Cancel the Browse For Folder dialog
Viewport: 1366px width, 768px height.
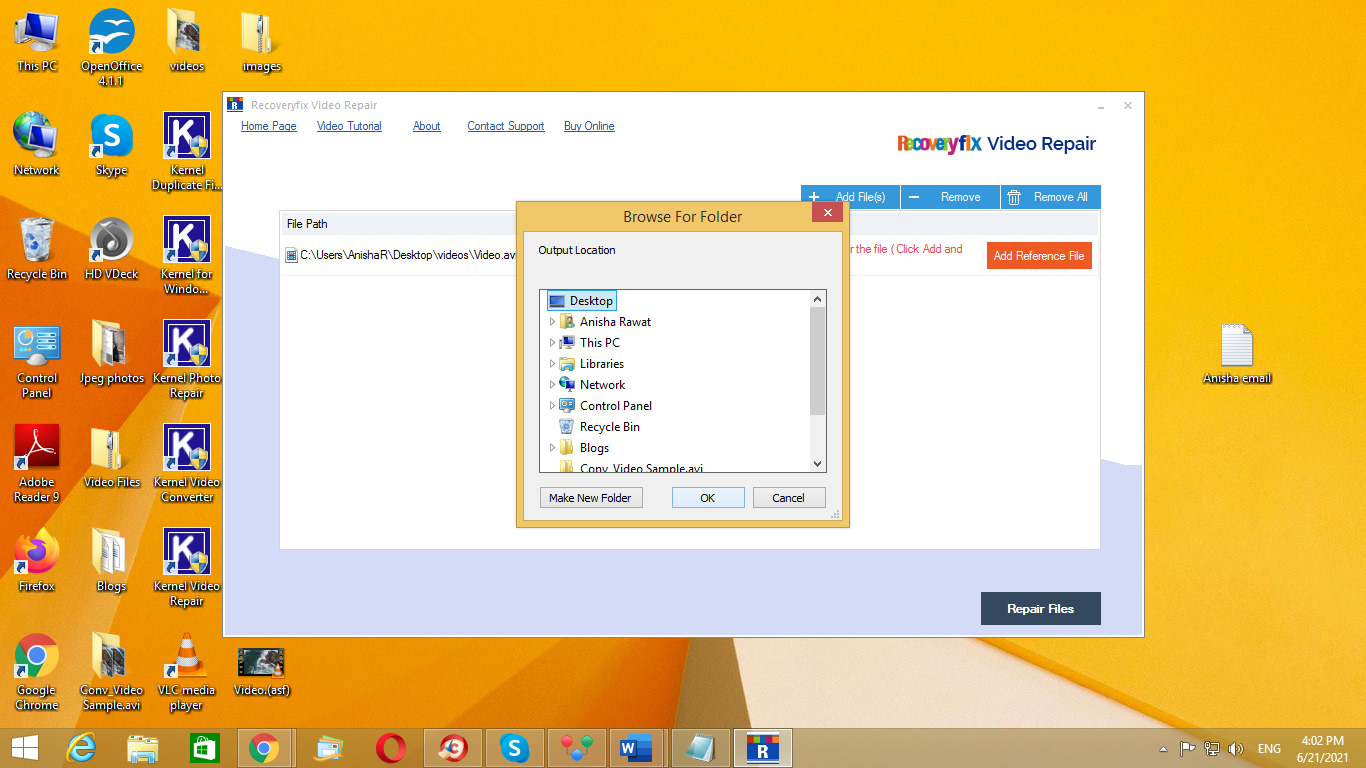click(788, 498)
